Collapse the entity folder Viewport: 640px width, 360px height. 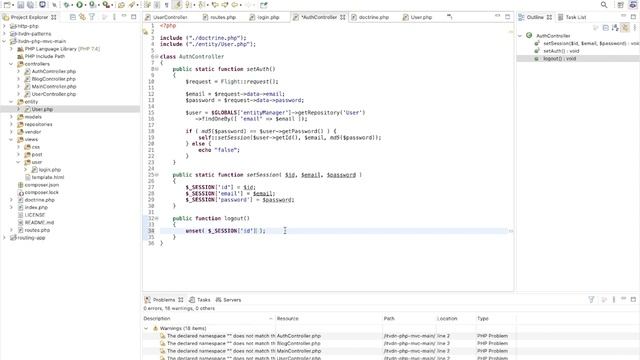tap(11, 102)
